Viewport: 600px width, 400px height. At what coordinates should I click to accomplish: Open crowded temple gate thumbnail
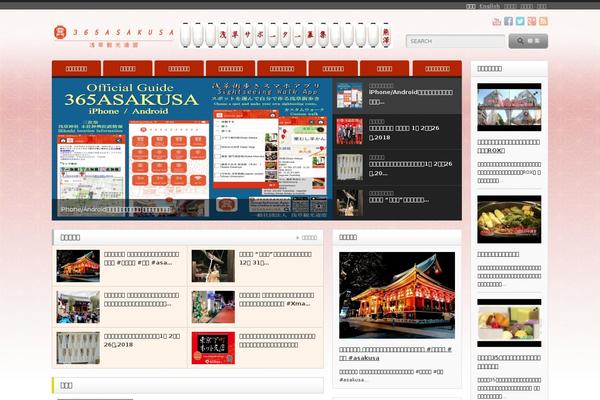78,307
